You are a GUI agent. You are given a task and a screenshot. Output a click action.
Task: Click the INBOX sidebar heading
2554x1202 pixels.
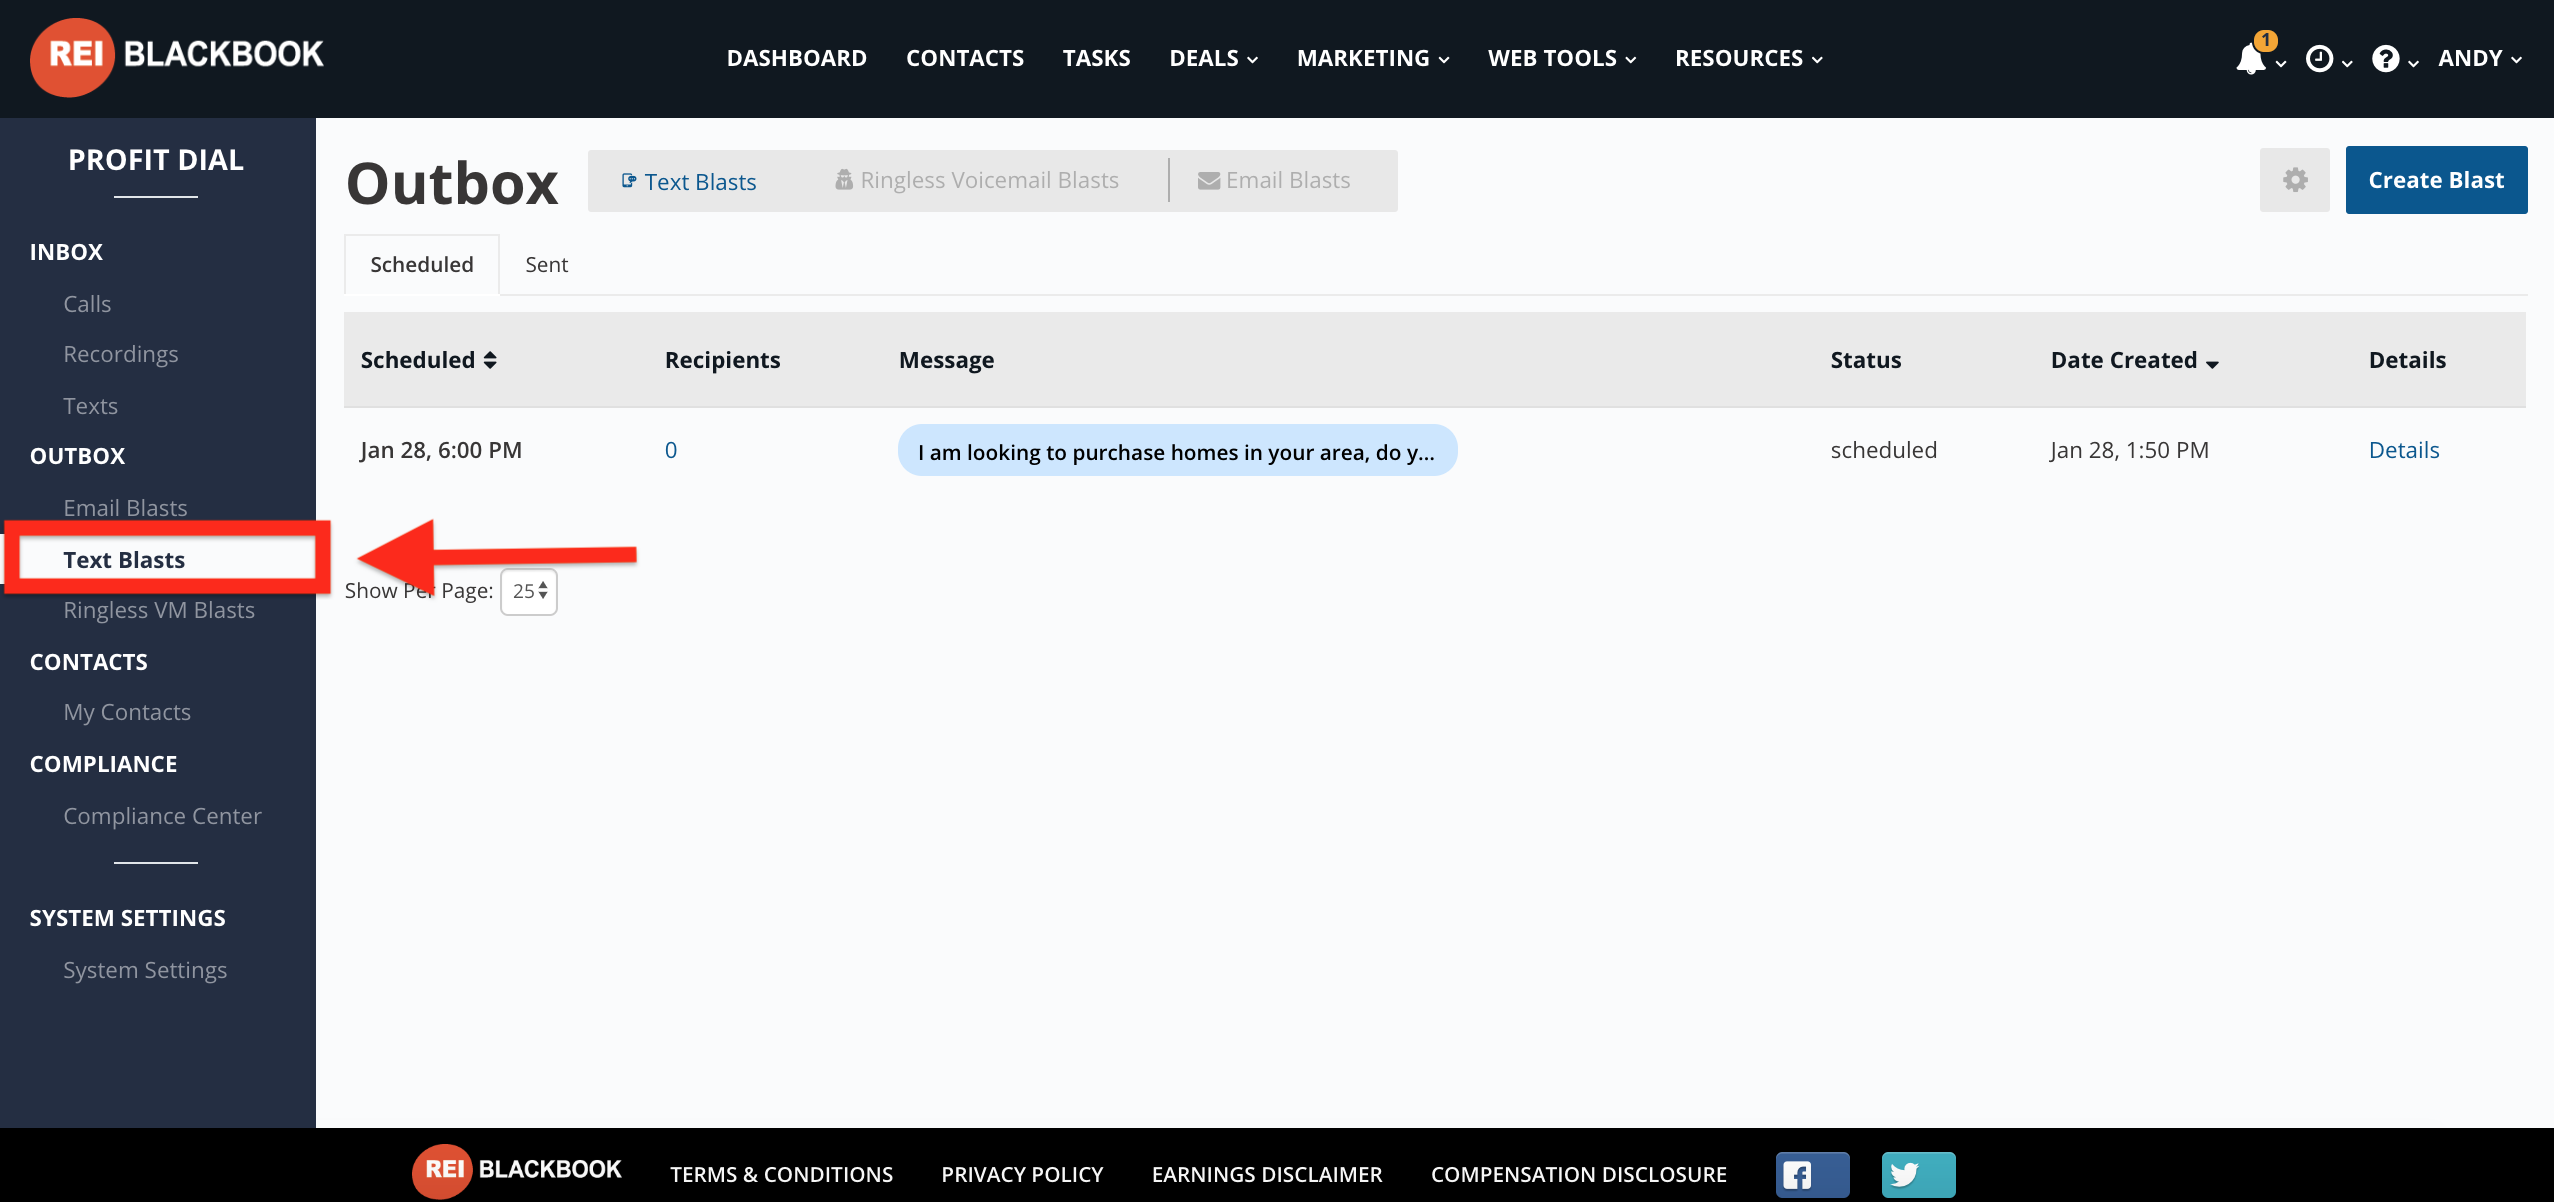[66, 252]
